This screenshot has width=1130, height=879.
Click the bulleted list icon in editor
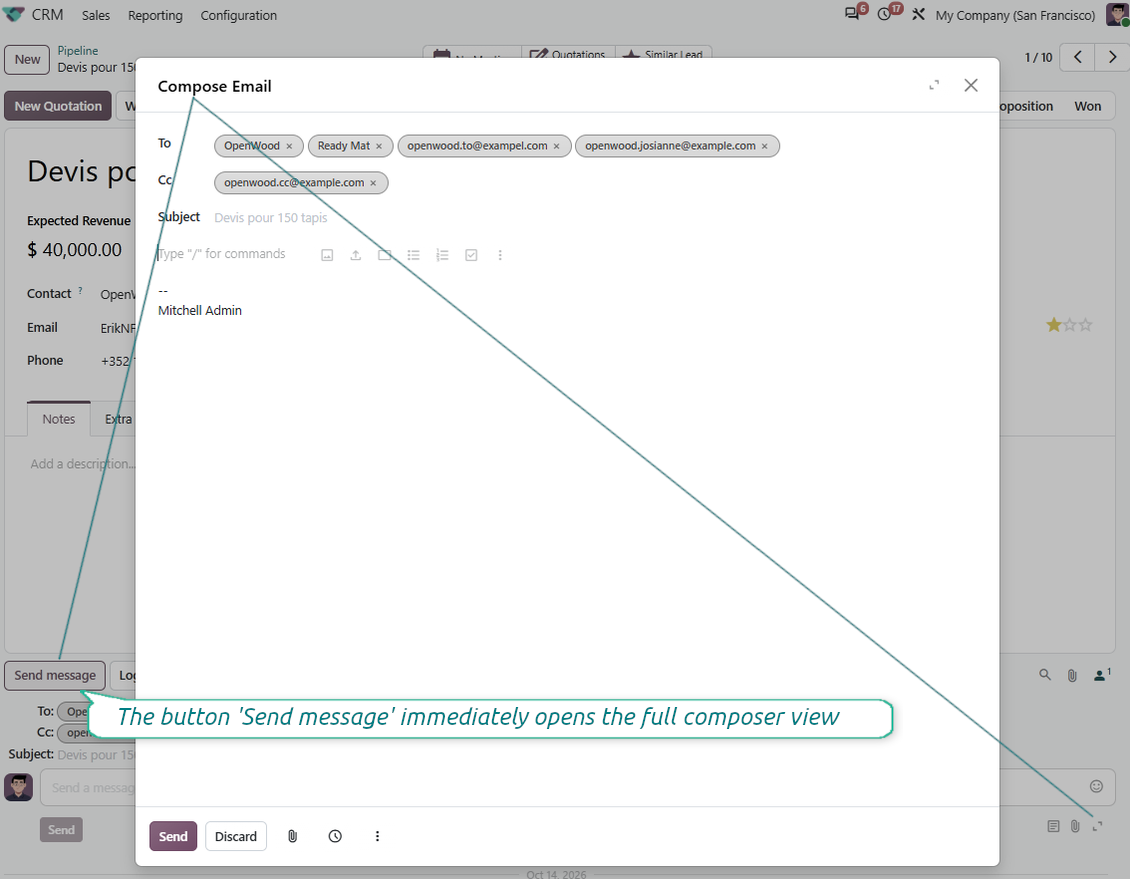tap(414, 255)
